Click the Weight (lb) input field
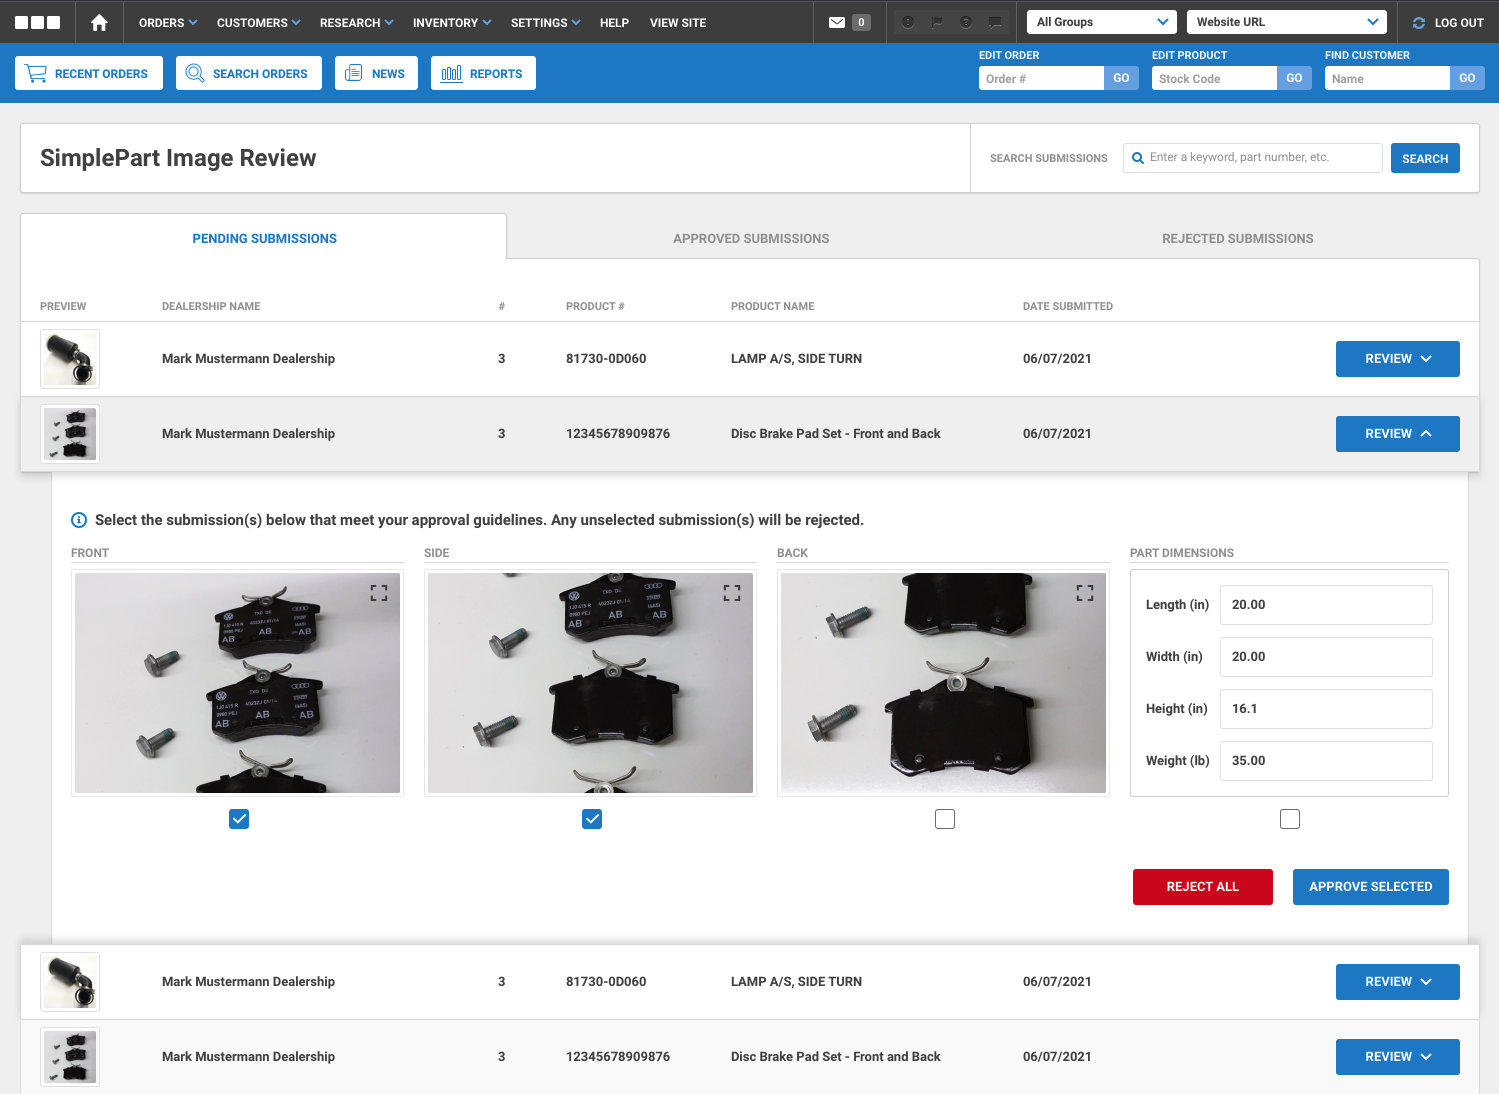This screenshot has height=1094, width=1499. pos(1326,761)
